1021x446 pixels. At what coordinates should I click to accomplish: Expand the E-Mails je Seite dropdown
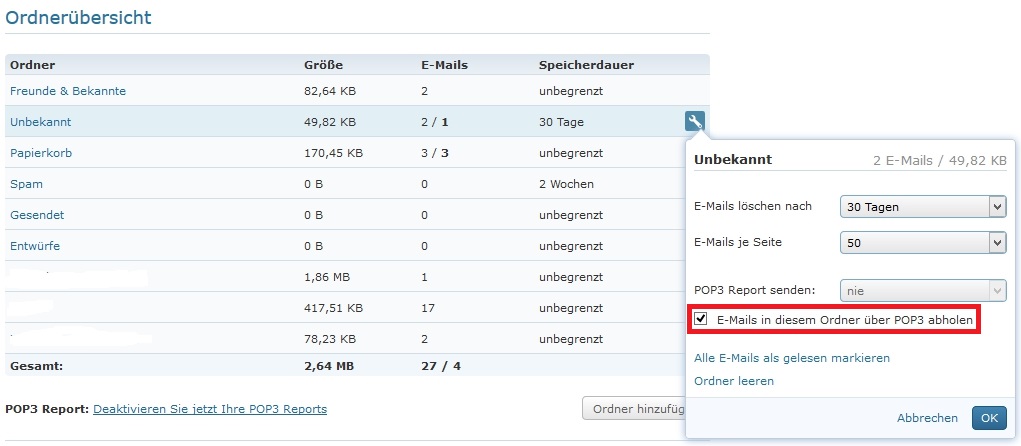[922, 243]
